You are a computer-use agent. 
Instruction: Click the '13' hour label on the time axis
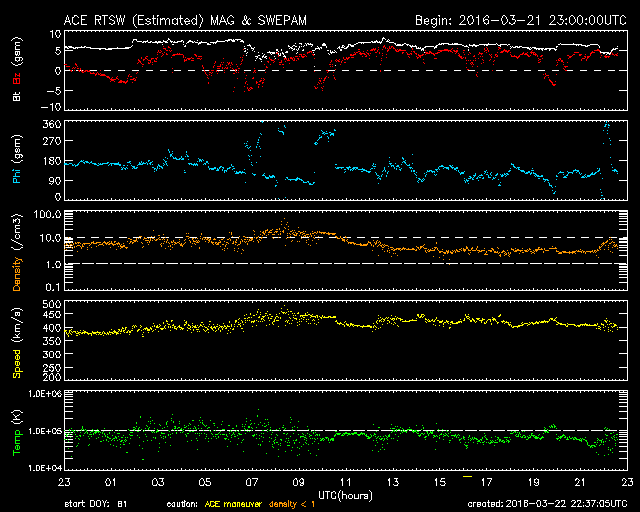point(392,482)
